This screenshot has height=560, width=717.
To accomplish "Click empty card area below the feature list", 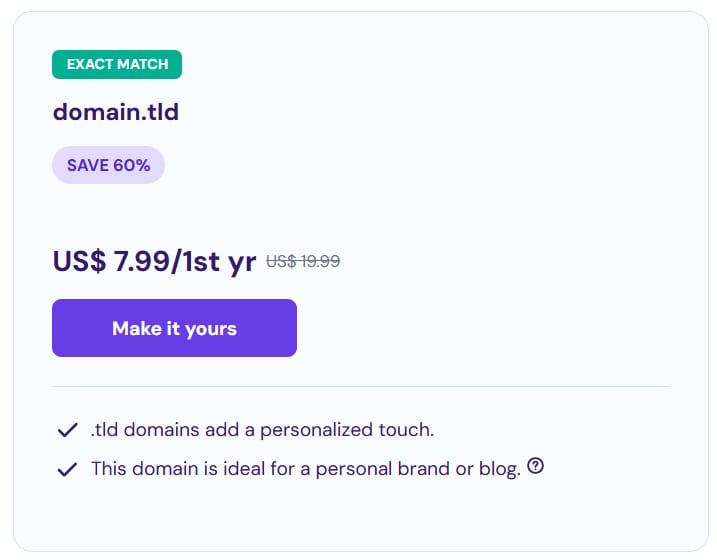I will [360, 518].
